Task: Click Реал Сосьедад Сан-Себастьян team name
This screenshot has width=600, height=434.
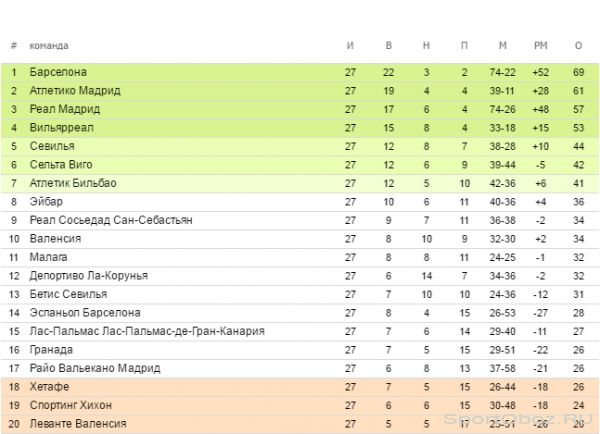Action: (x=111, y=220)
